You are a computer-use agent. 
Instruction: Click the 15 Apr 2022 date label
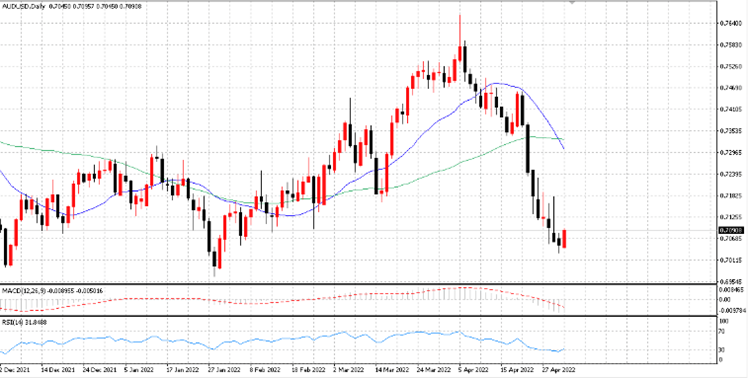(517, 370)
